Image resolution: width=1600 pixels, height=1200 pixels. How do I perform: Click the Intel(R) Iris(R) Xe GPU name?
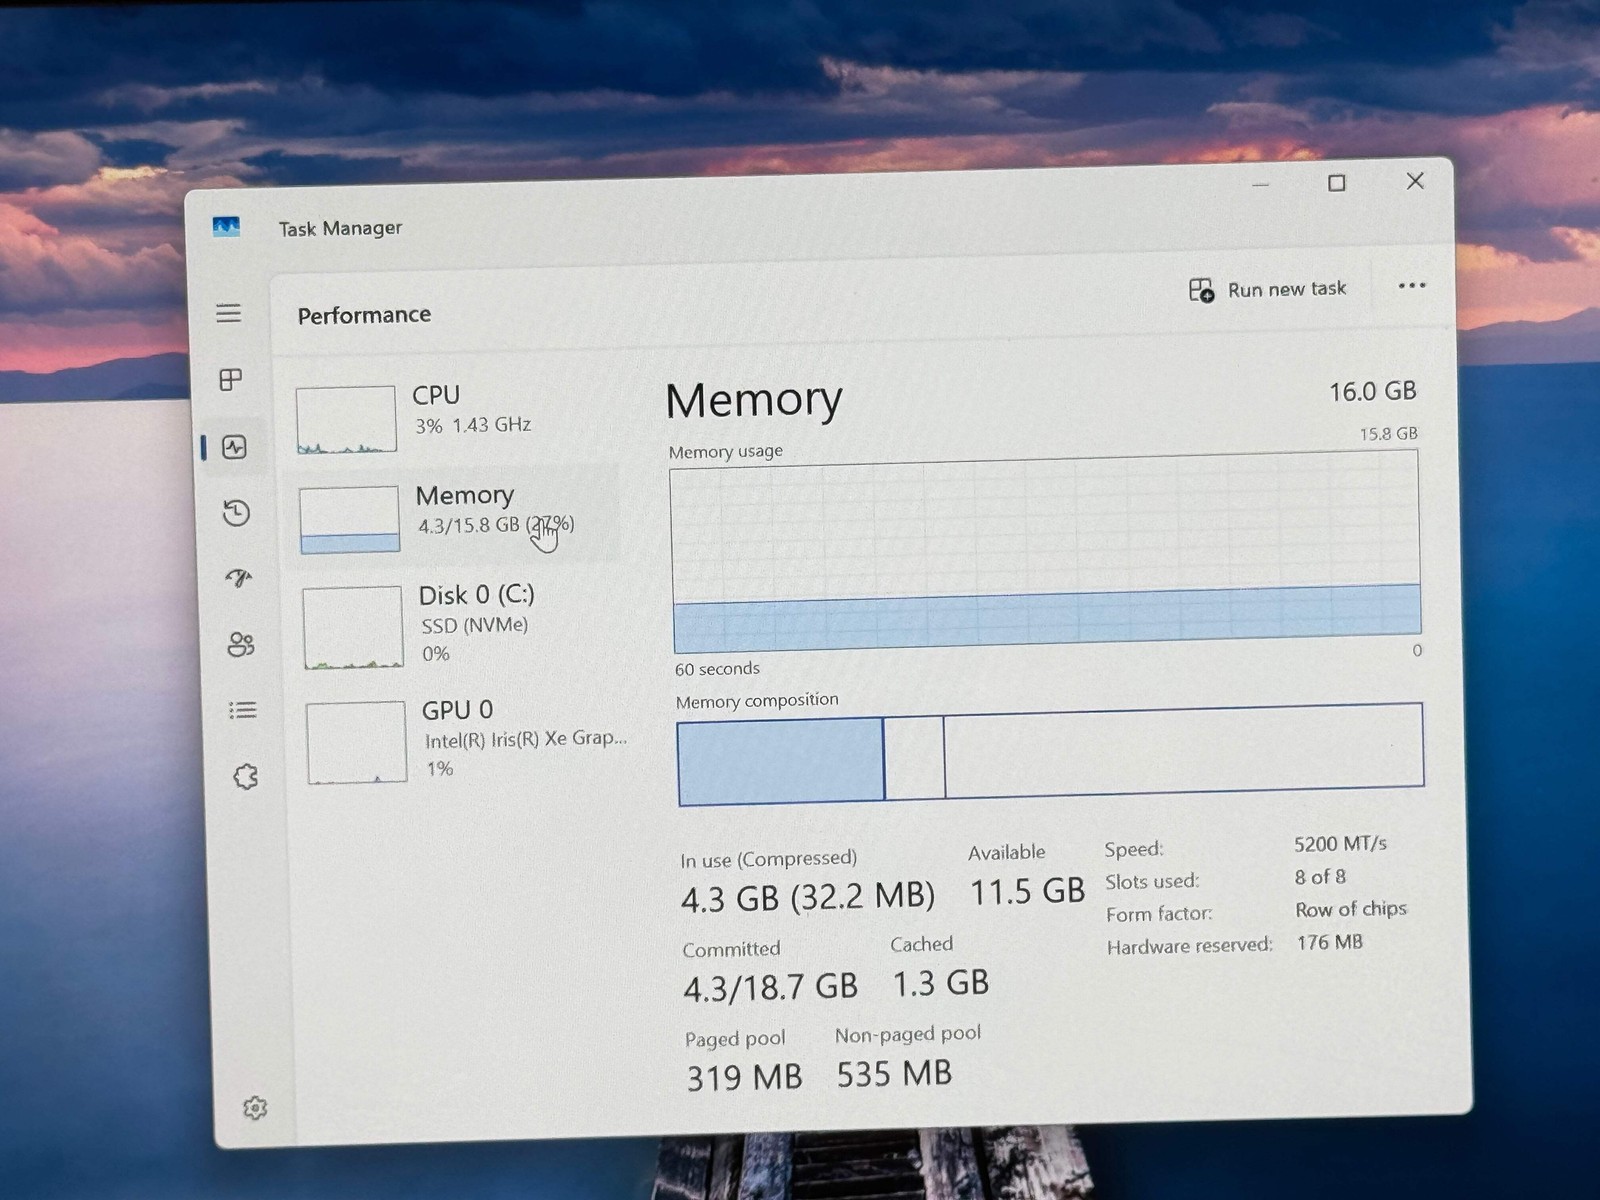tap(525, 740)
